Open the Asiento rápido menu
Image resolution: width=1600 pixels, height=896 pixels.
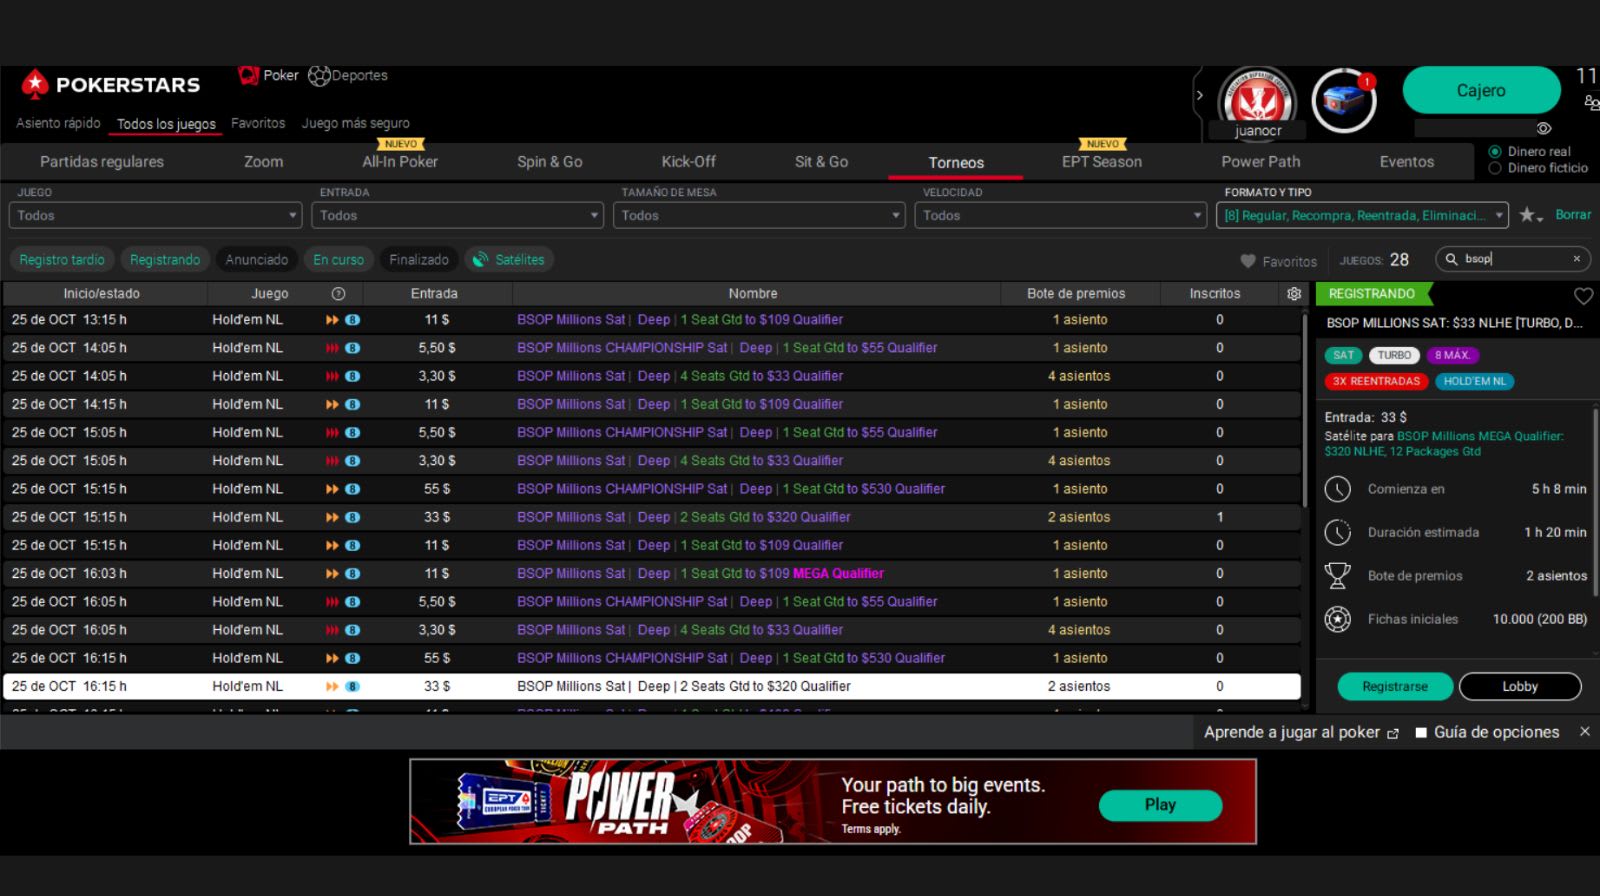tap(58, 123)
